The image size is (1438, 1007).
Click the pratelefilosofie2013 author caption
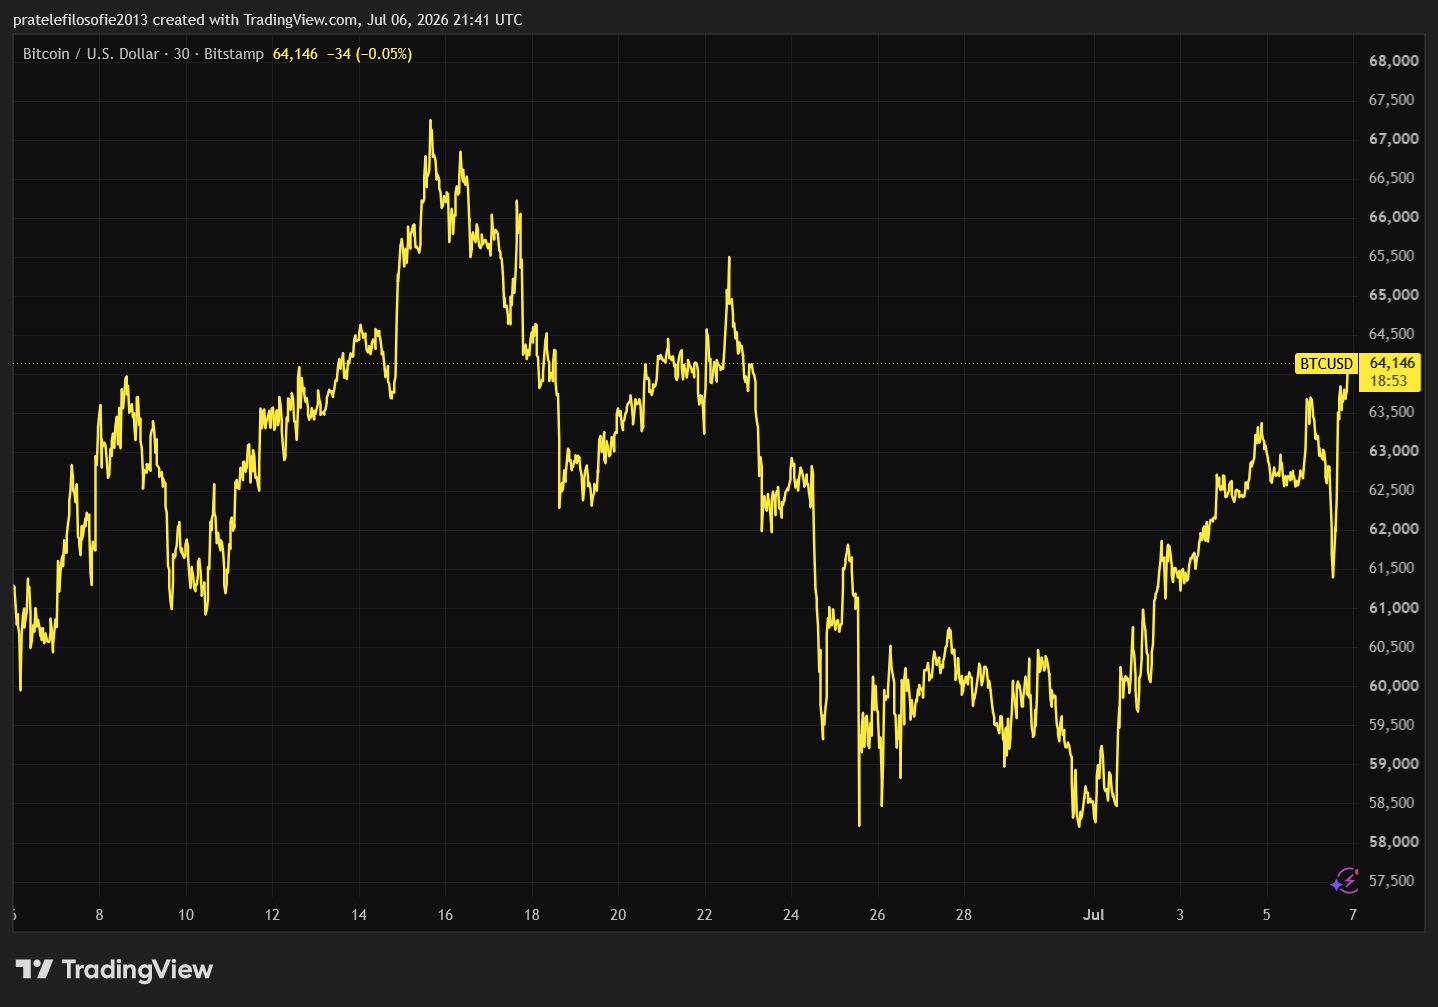[80, 20]
